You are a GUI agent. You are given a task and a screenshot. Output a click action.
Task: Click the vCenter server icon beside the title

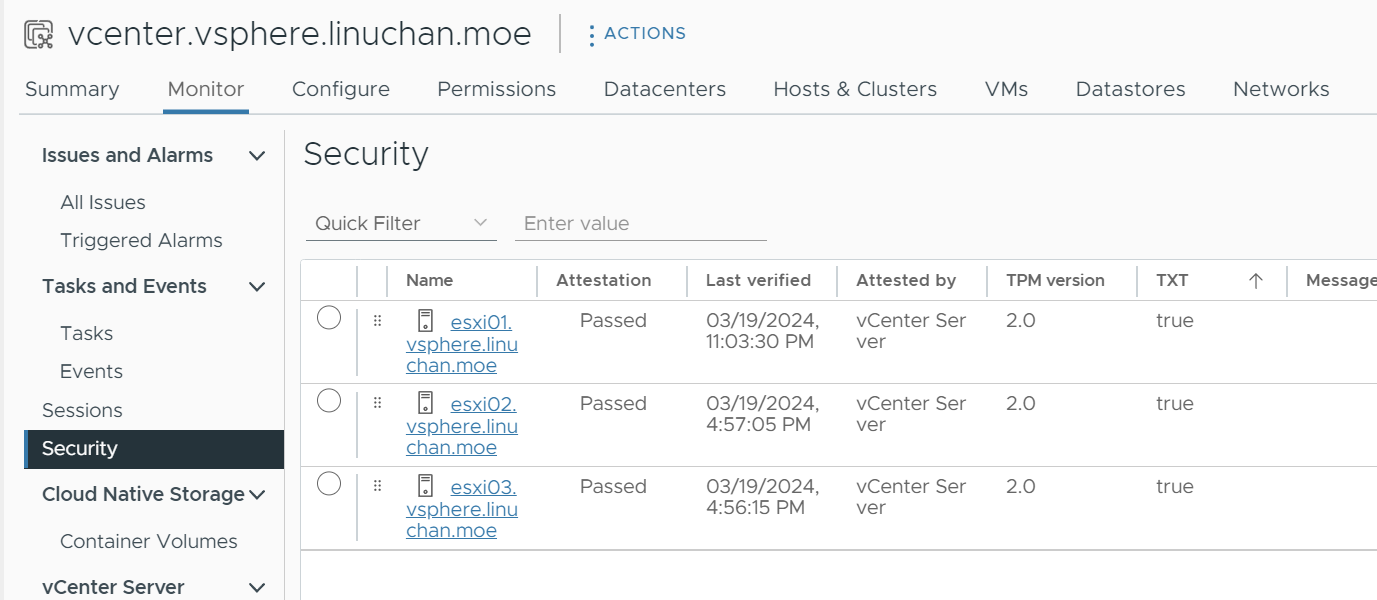(x=38, y=35)
